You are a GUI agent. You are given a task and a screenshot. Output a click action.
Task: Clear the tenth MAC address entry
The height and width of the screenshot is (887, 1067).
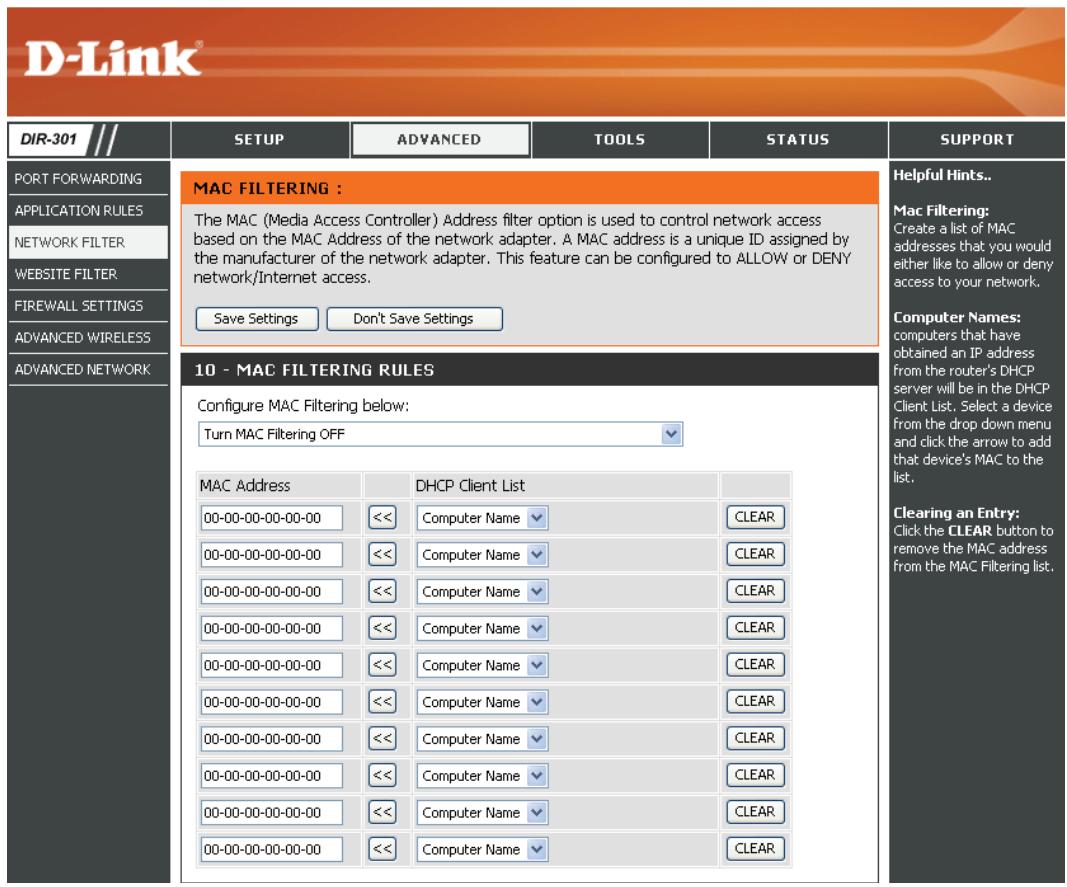755,848
